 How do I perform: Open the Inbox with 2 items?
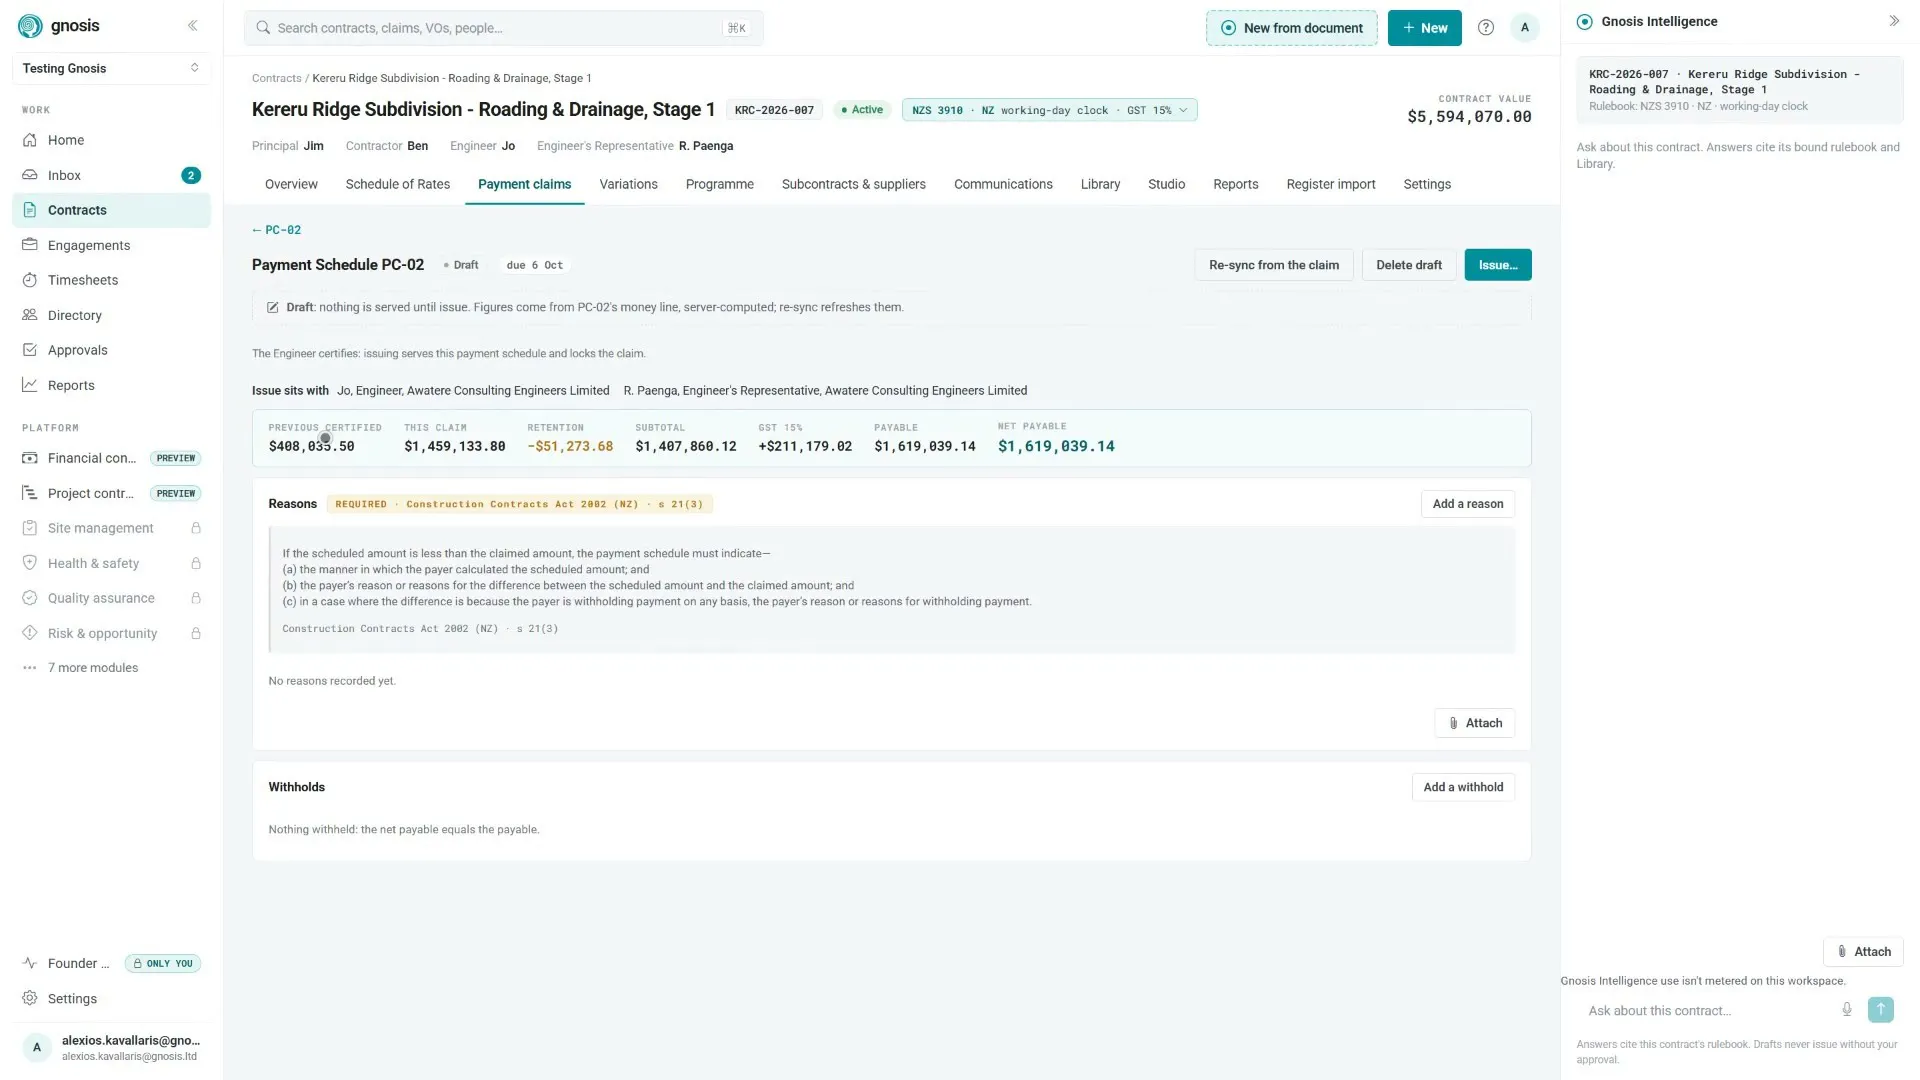[x=111, y=175]
